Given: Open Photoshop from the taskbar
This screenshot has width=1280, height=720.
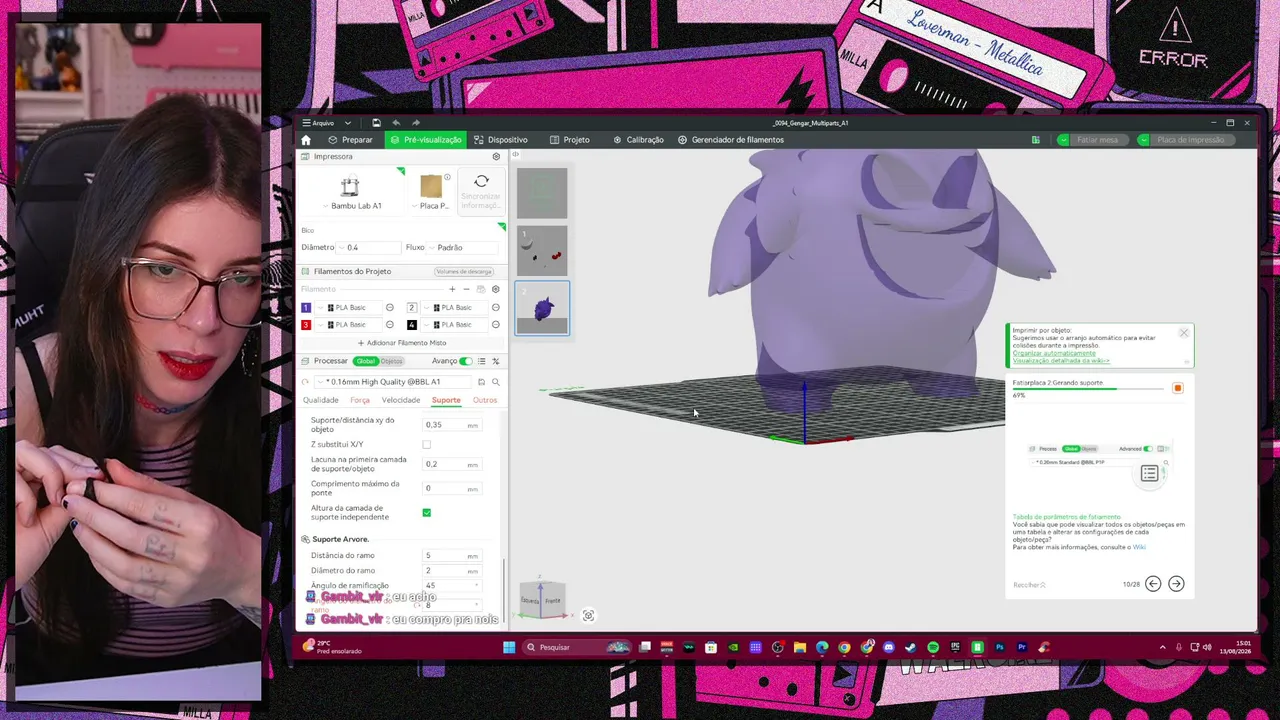Looking at the screenshot, I should [x=999, y=647].
